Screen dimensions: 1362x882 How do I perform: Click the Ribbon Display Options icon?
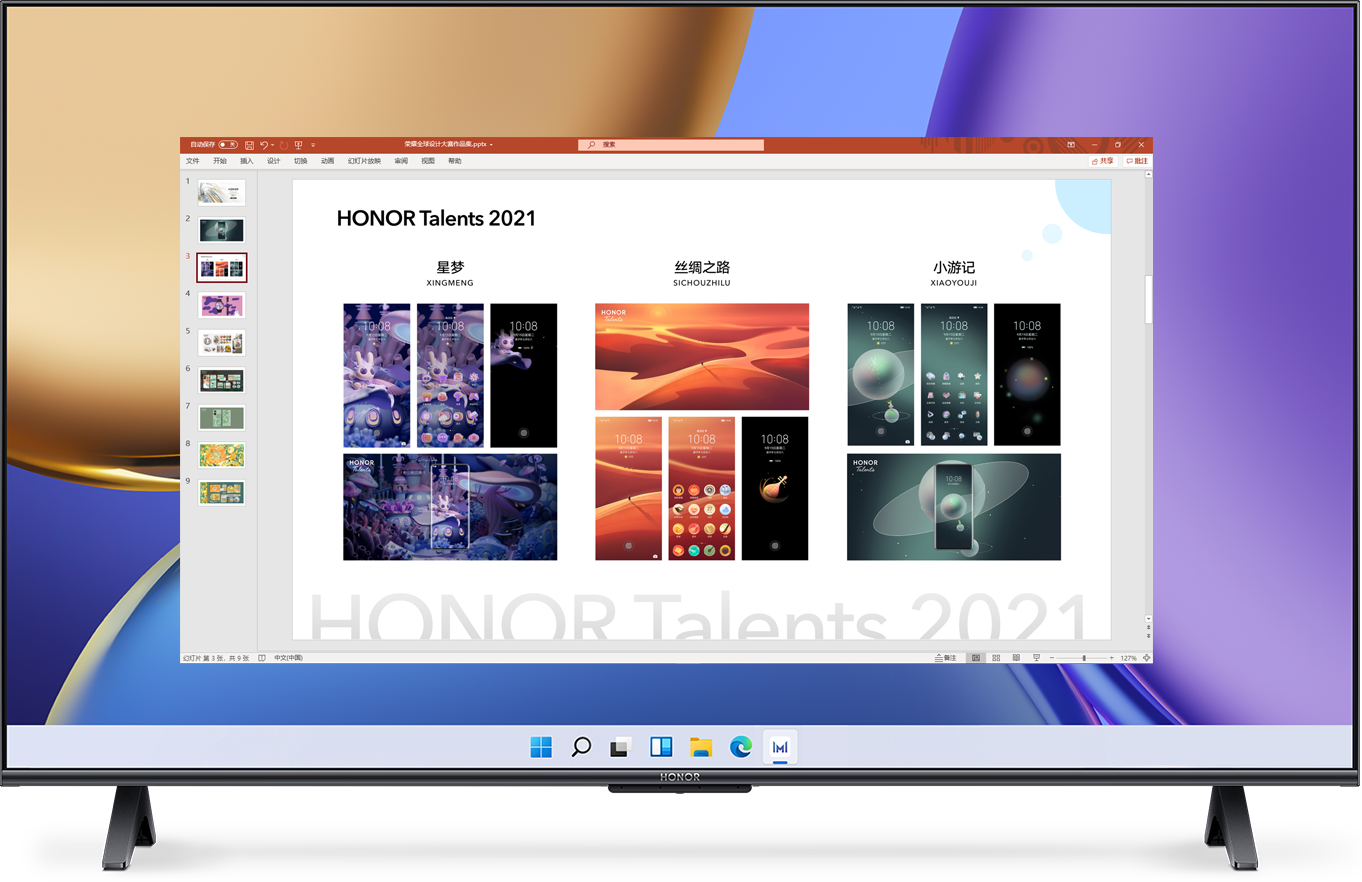[x=1070, y=145]
